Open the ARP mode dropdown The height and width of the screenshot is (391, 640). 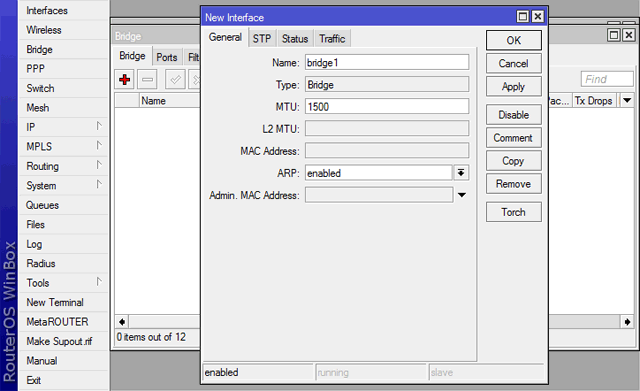(461, 173)
